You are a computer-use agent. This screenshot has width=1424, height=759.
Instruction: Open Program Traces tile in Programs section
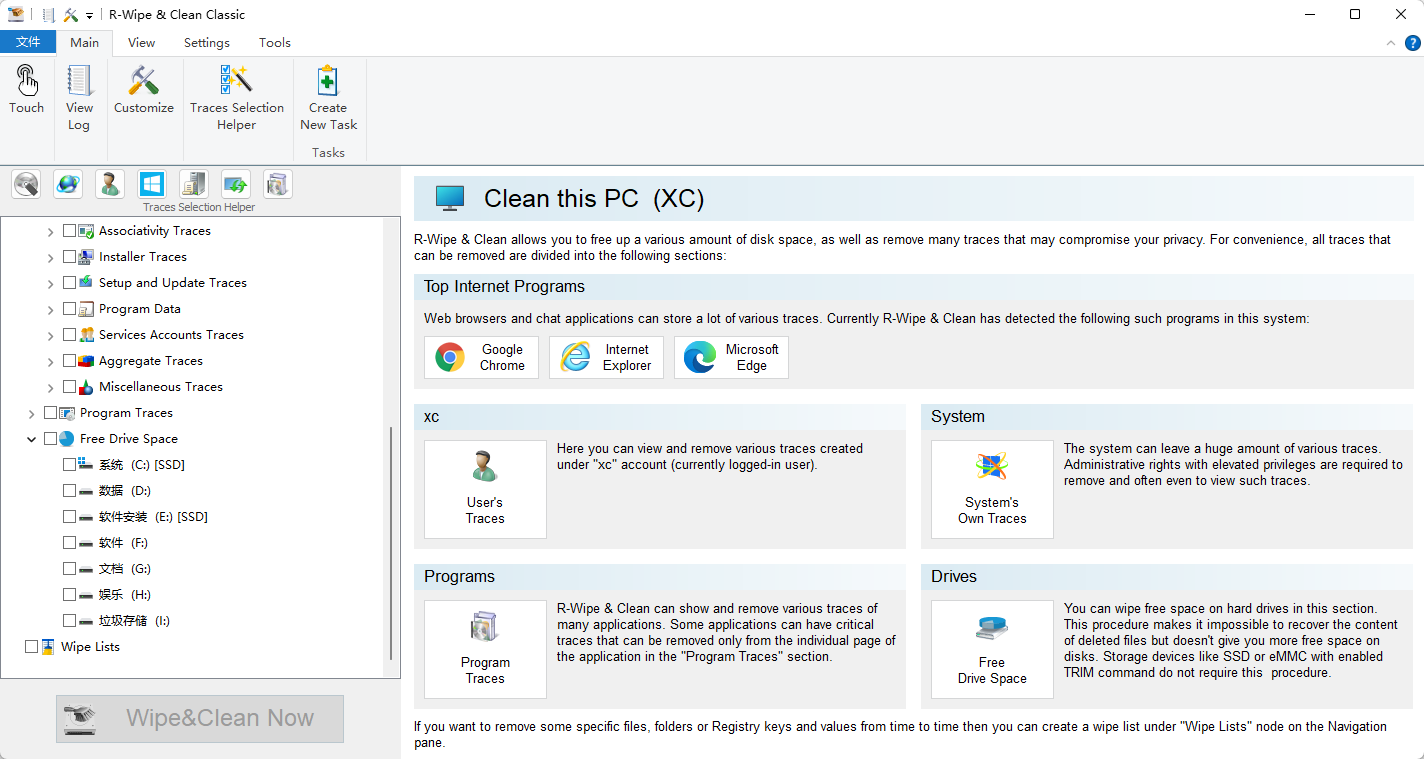485,649
